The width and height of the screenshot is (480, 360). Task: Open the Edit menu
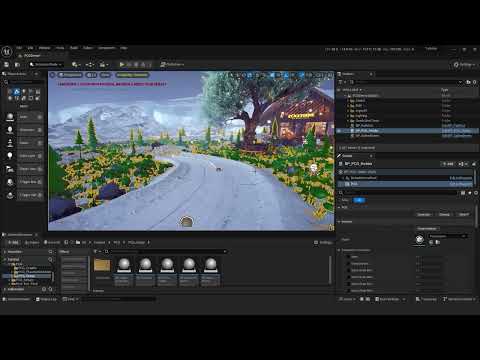pyautogui.click(x=30, y=48)
